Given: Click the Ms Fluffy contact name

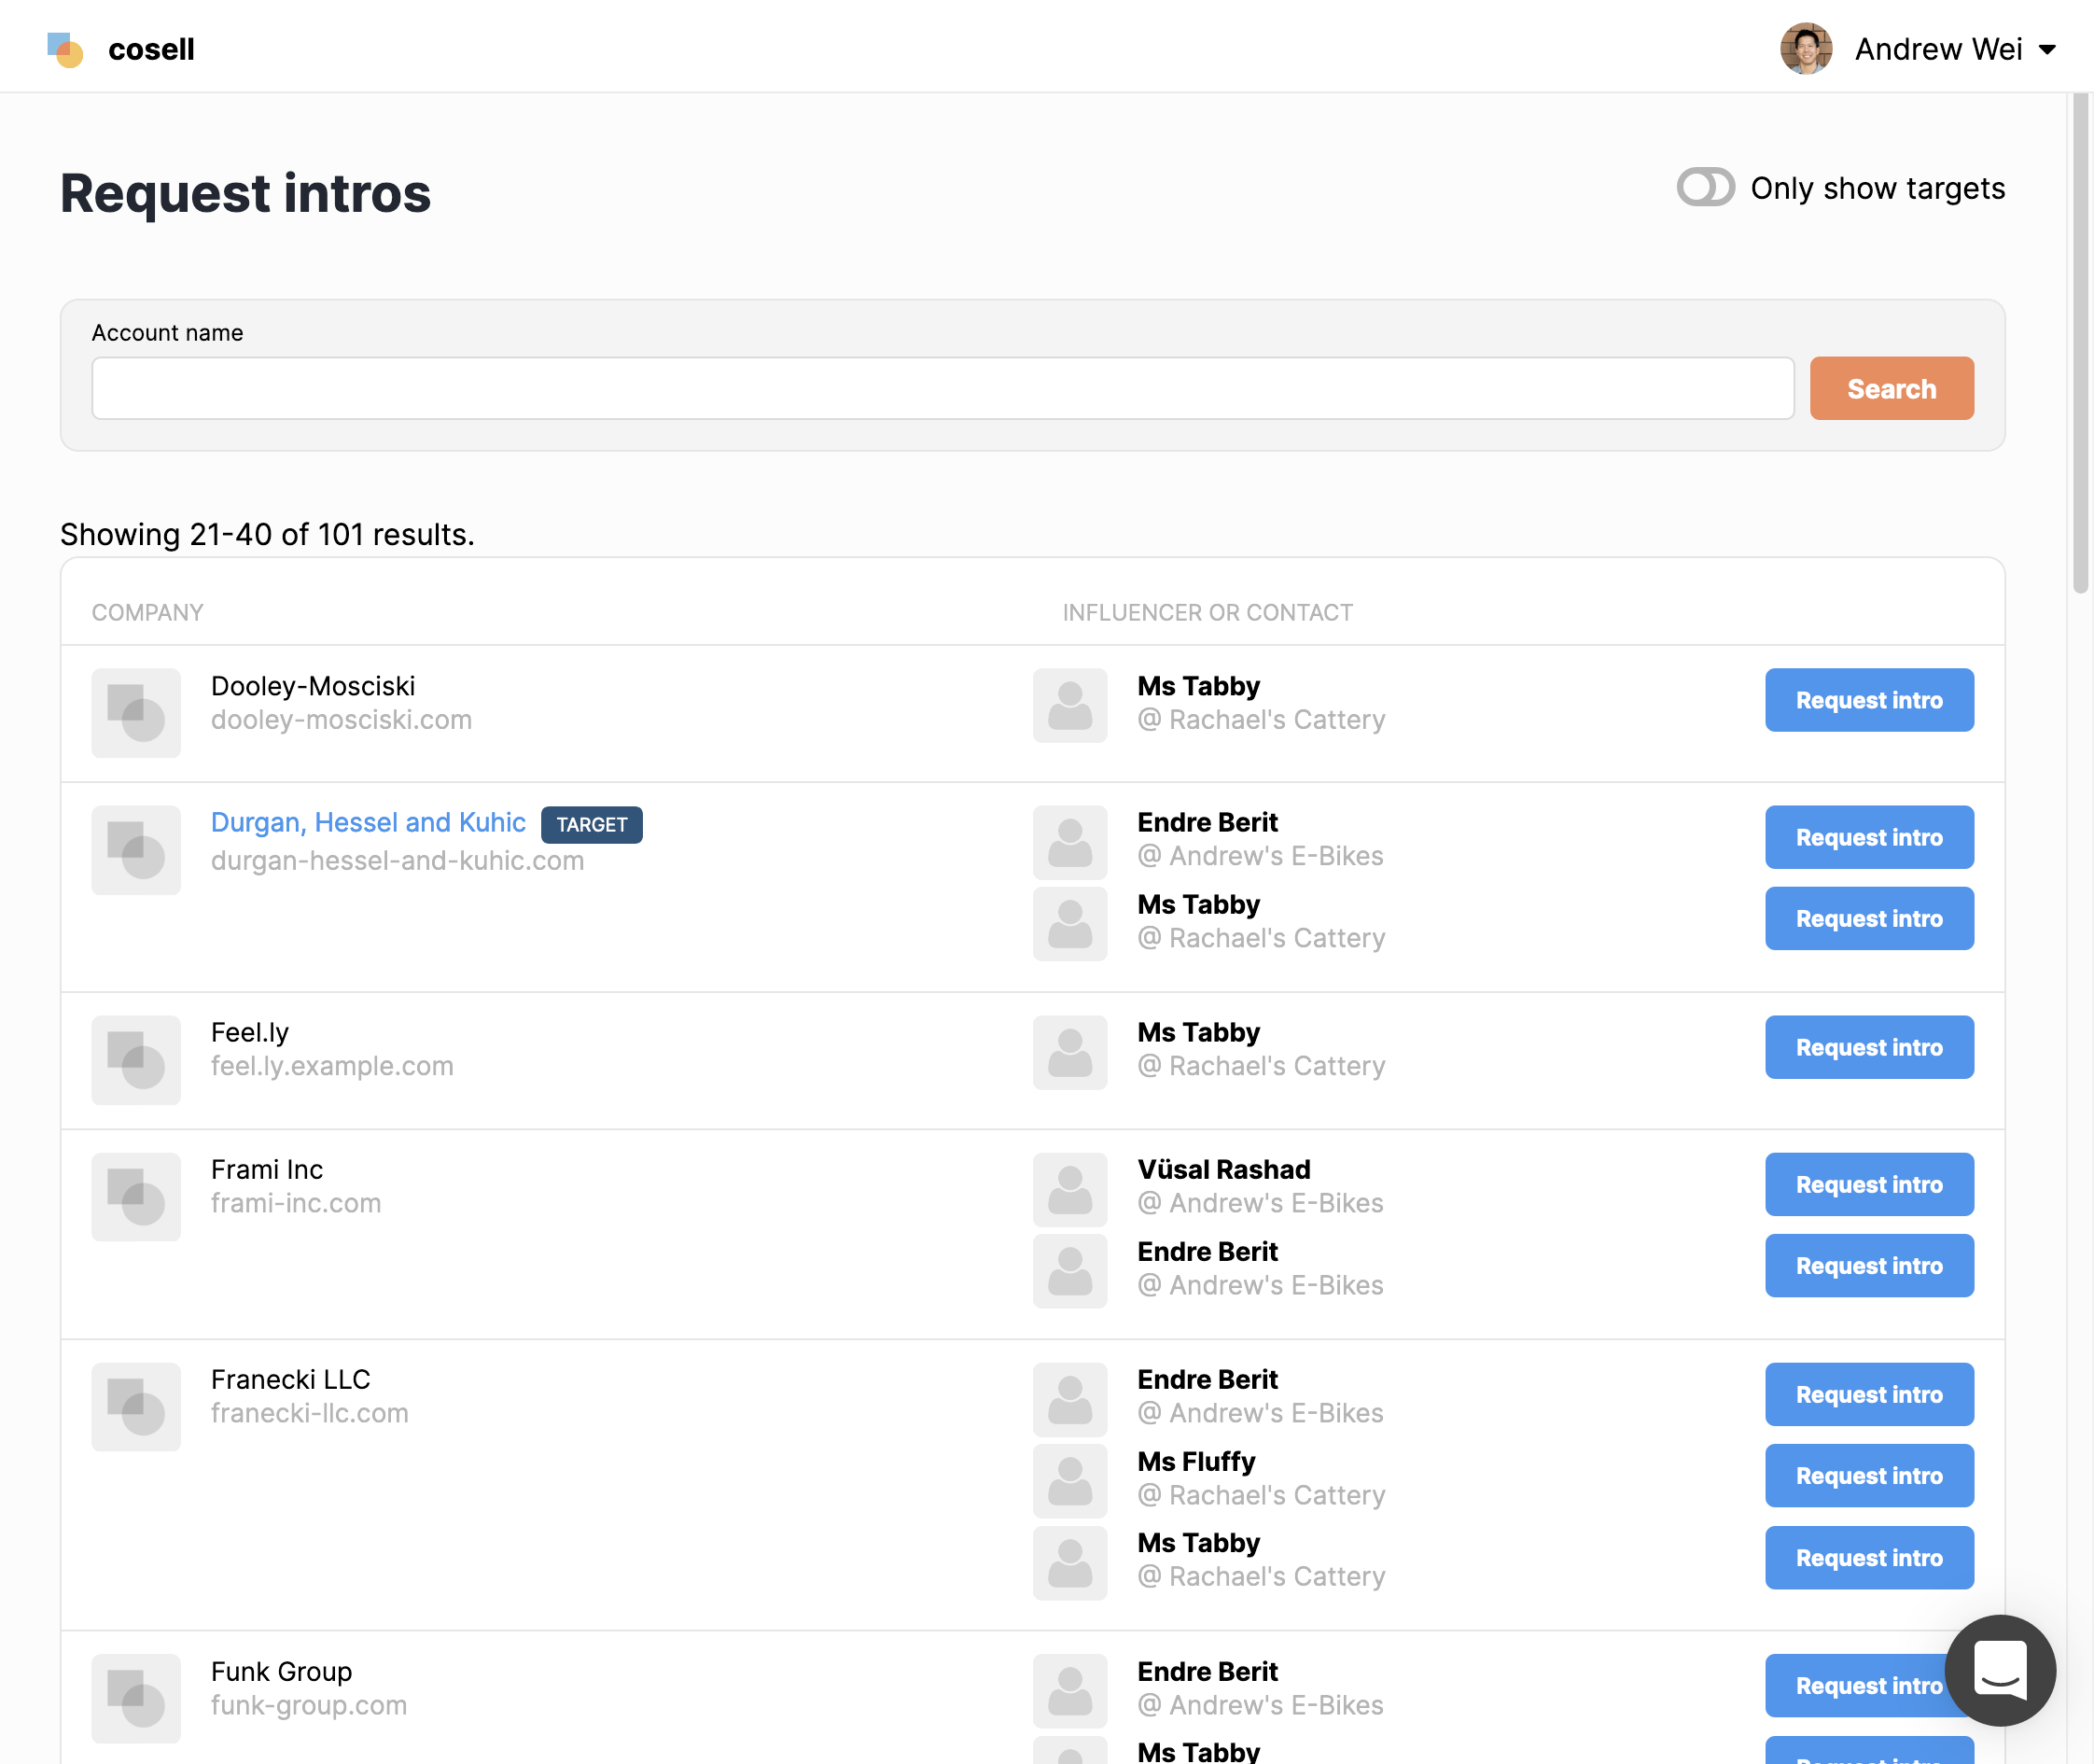Looking at the screenshot, I should (1196, 1461).
